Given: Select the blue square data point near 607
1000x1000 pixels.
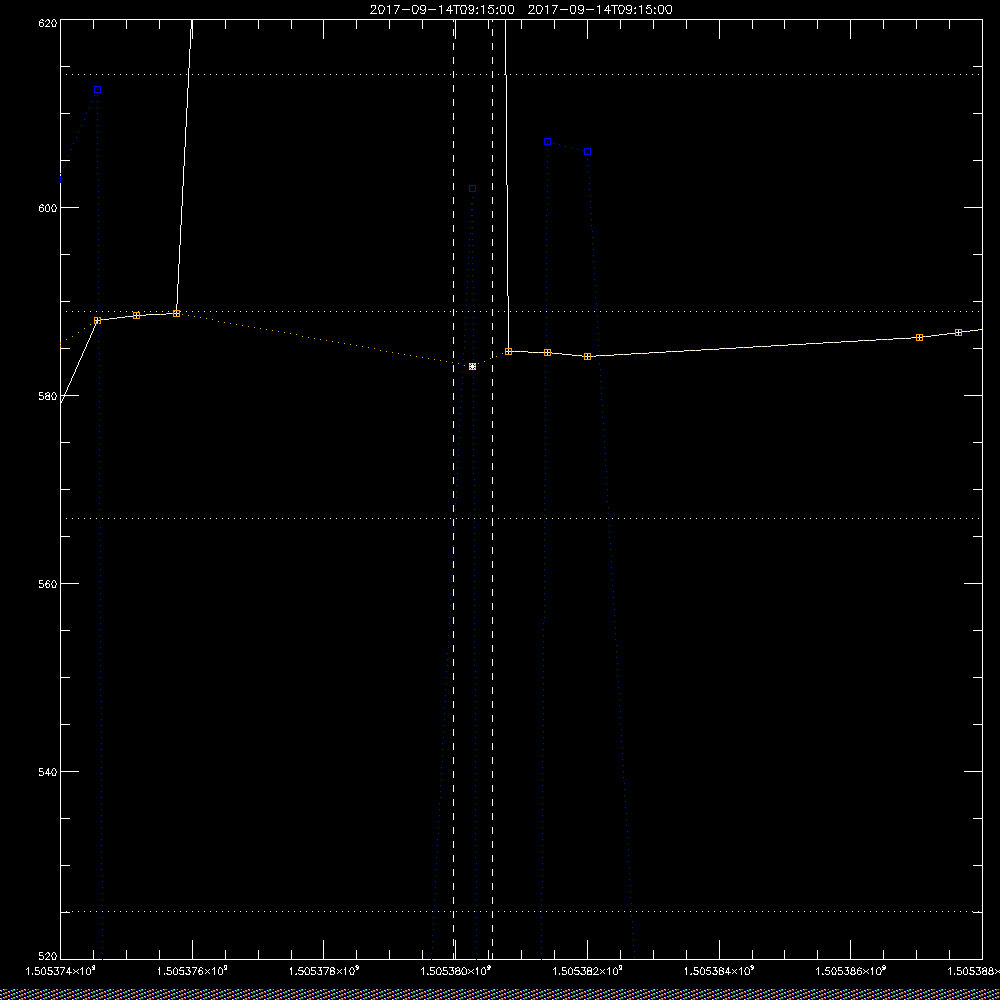Looking at the screenshot, I should coord(547,142).
